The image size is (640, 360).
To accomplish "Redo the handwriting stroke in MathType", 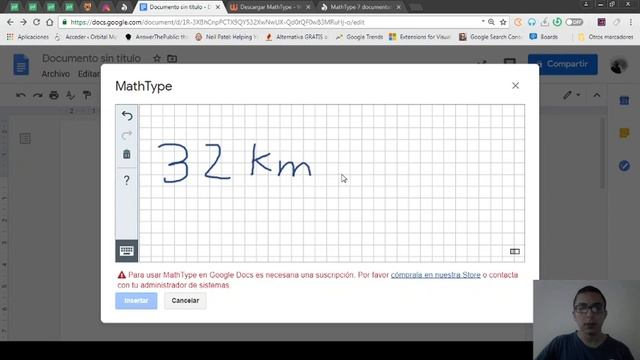I will tap(127, 135).
